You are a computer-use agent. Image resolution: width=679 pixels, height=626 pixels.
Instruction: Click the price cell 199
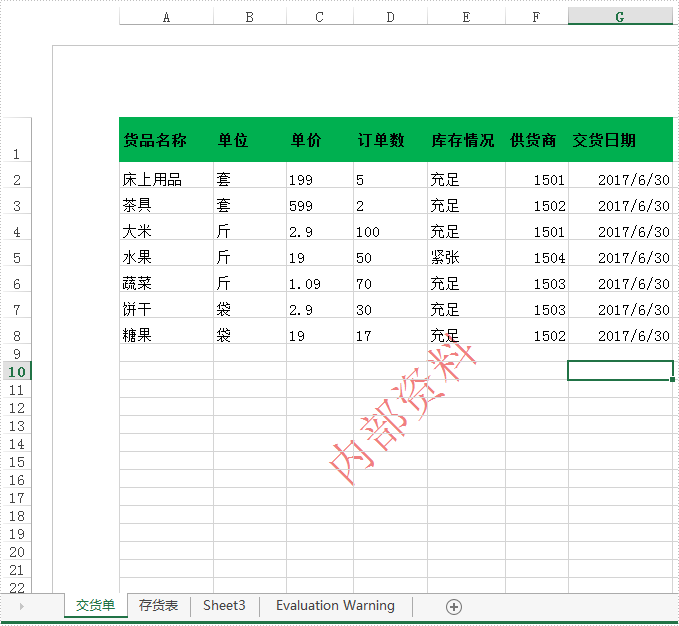320,175
